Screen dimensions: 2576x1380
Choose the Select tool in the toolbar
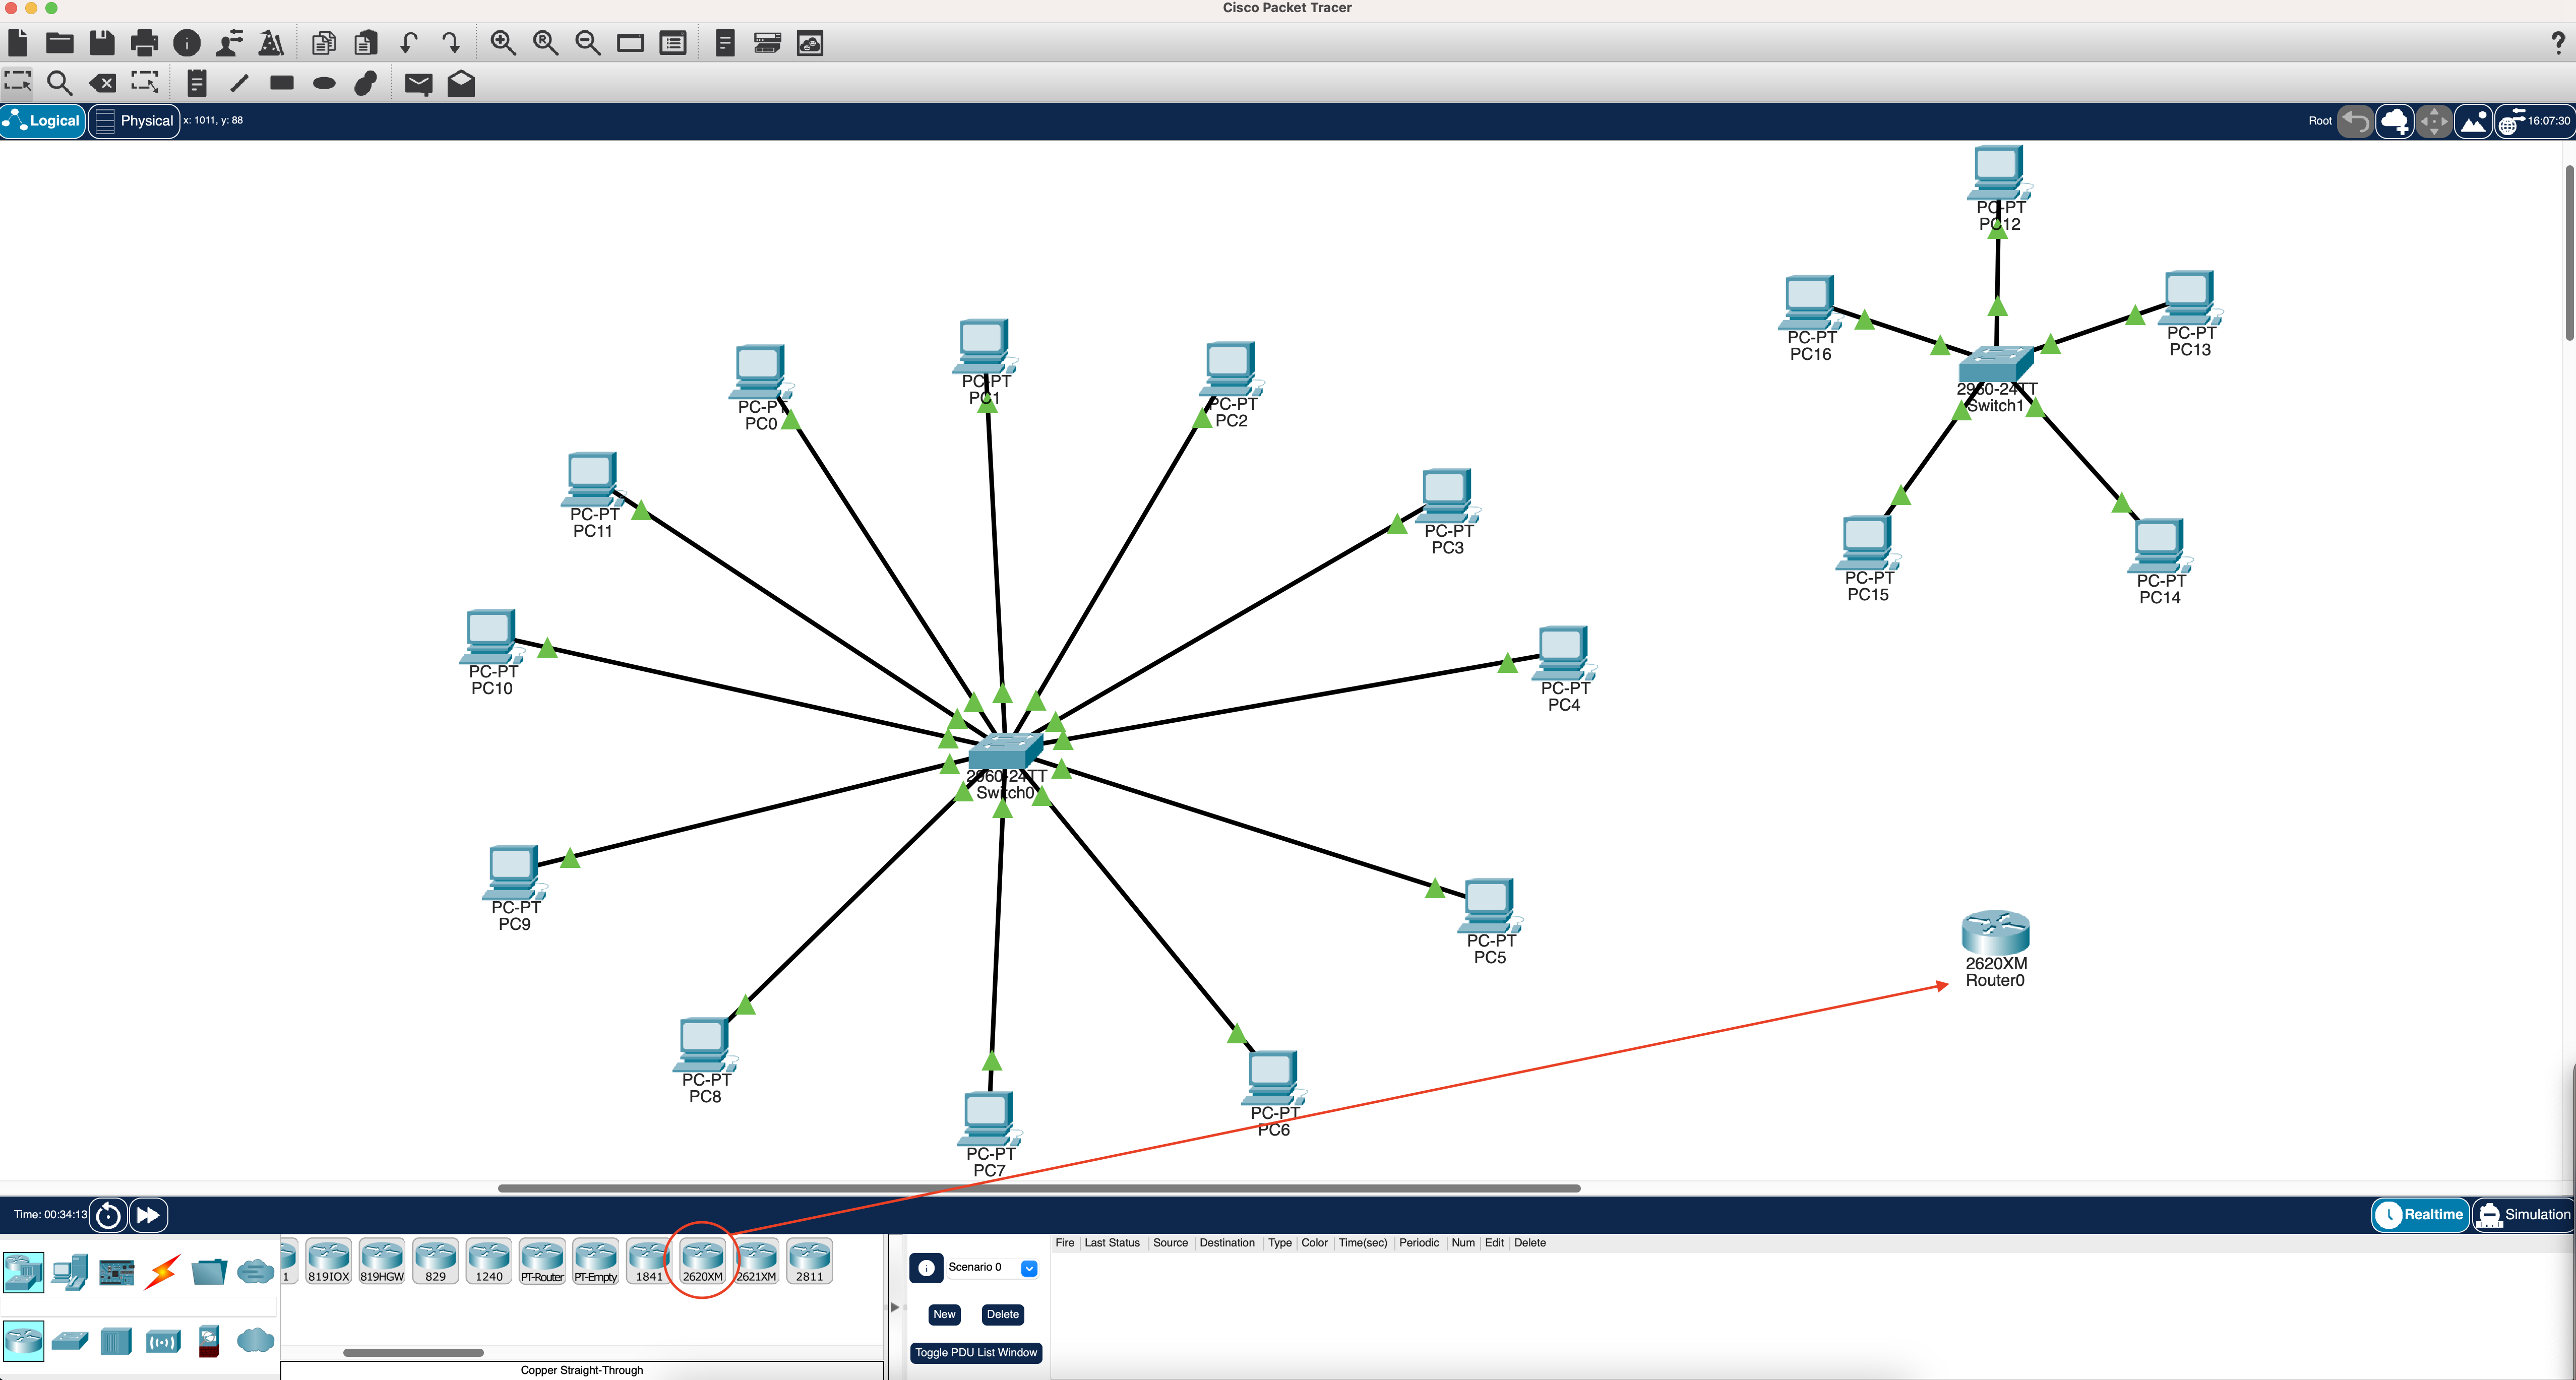point(17,83)
